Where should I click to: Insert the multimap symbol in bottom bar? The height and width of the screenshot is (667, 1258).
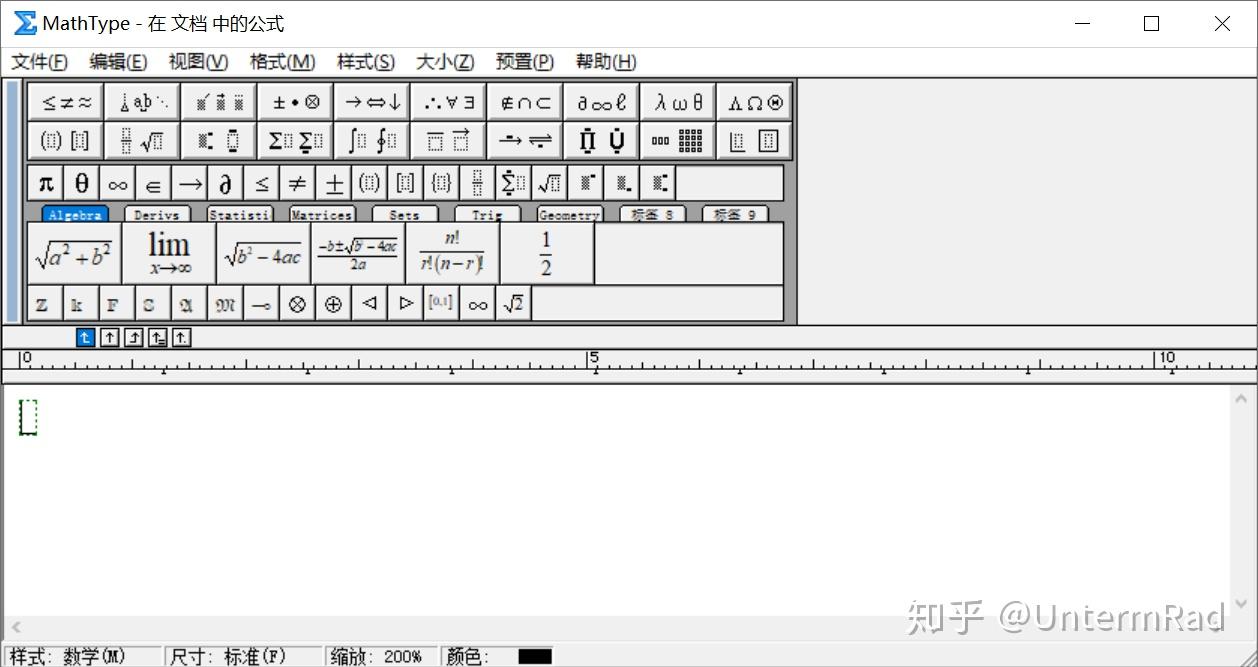261,304
